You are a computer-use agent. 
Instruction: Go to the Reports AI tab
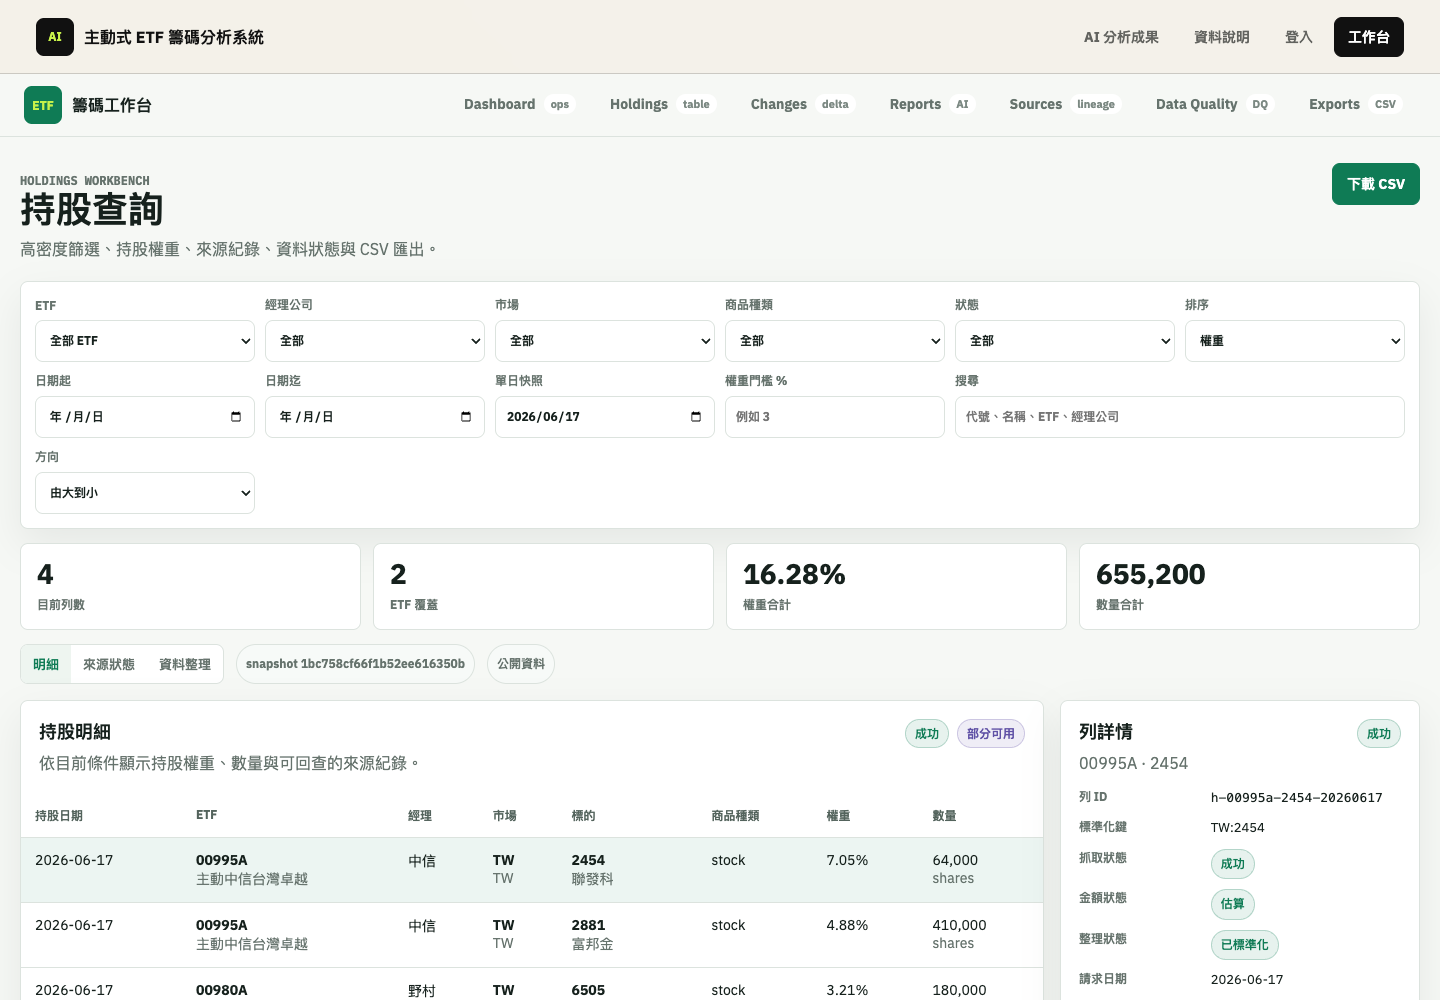click(x=932, y=104)
